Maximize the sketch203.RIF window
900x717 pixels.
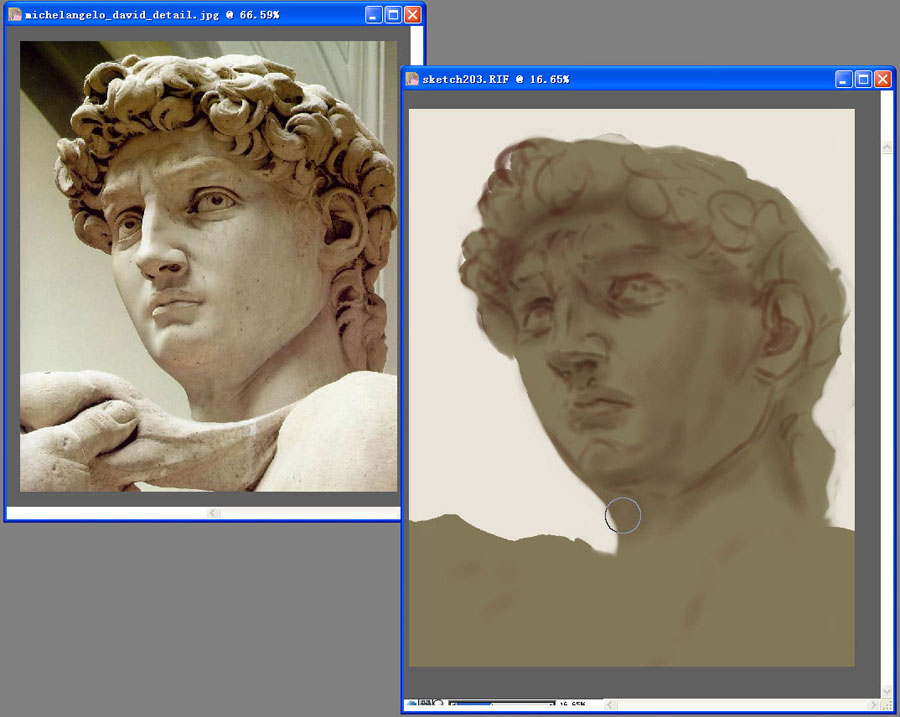point(863,79)
